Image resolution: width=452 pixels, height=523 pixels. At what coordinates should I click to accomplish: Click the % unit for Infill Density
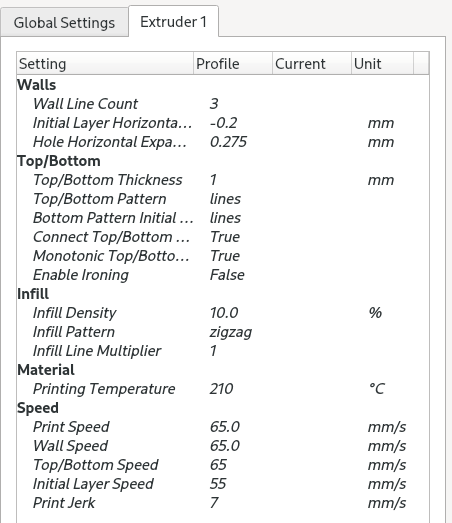click(x=375, y=313)
